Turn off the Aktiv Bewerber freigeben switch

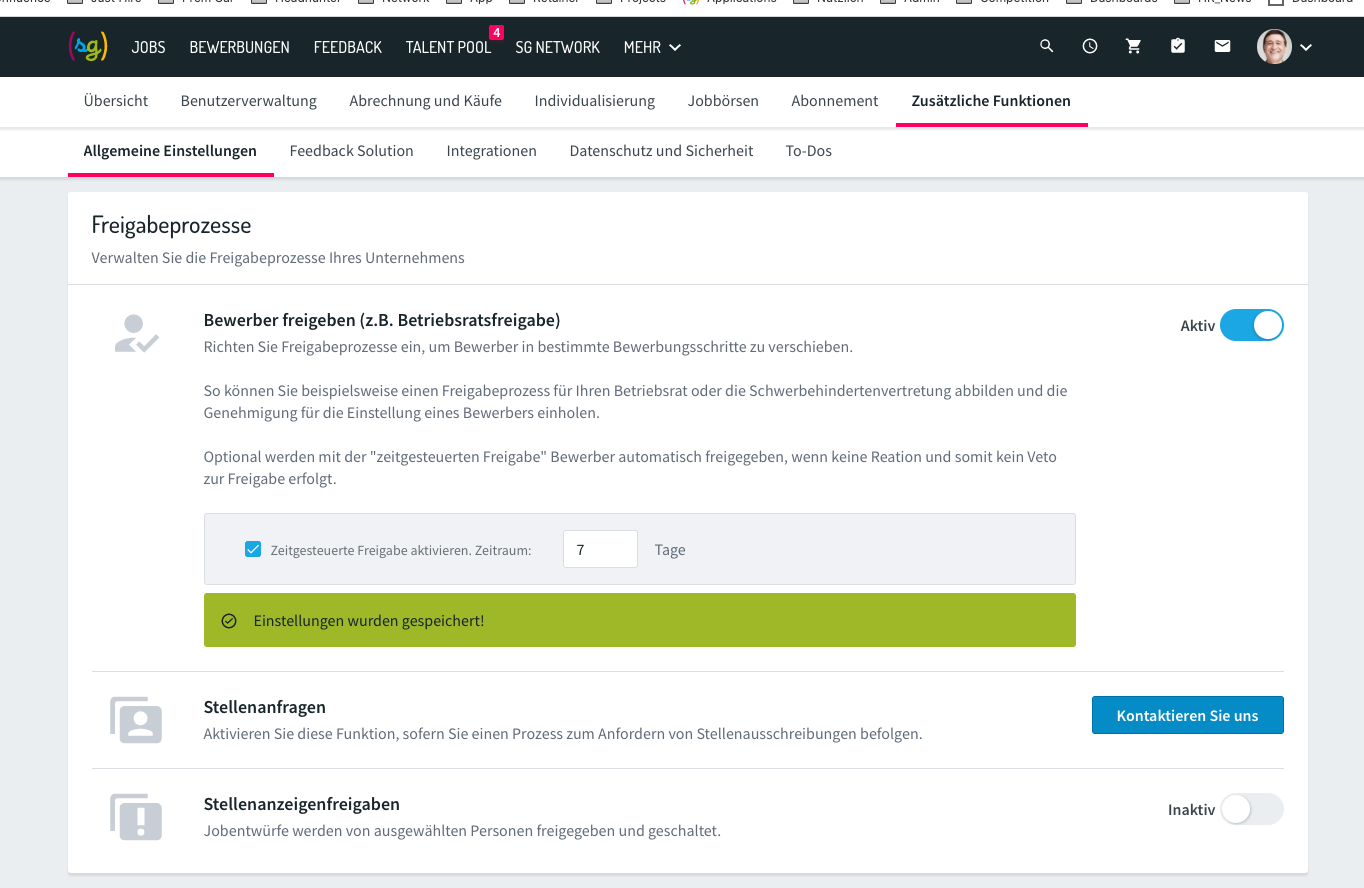click(1251, 326)
